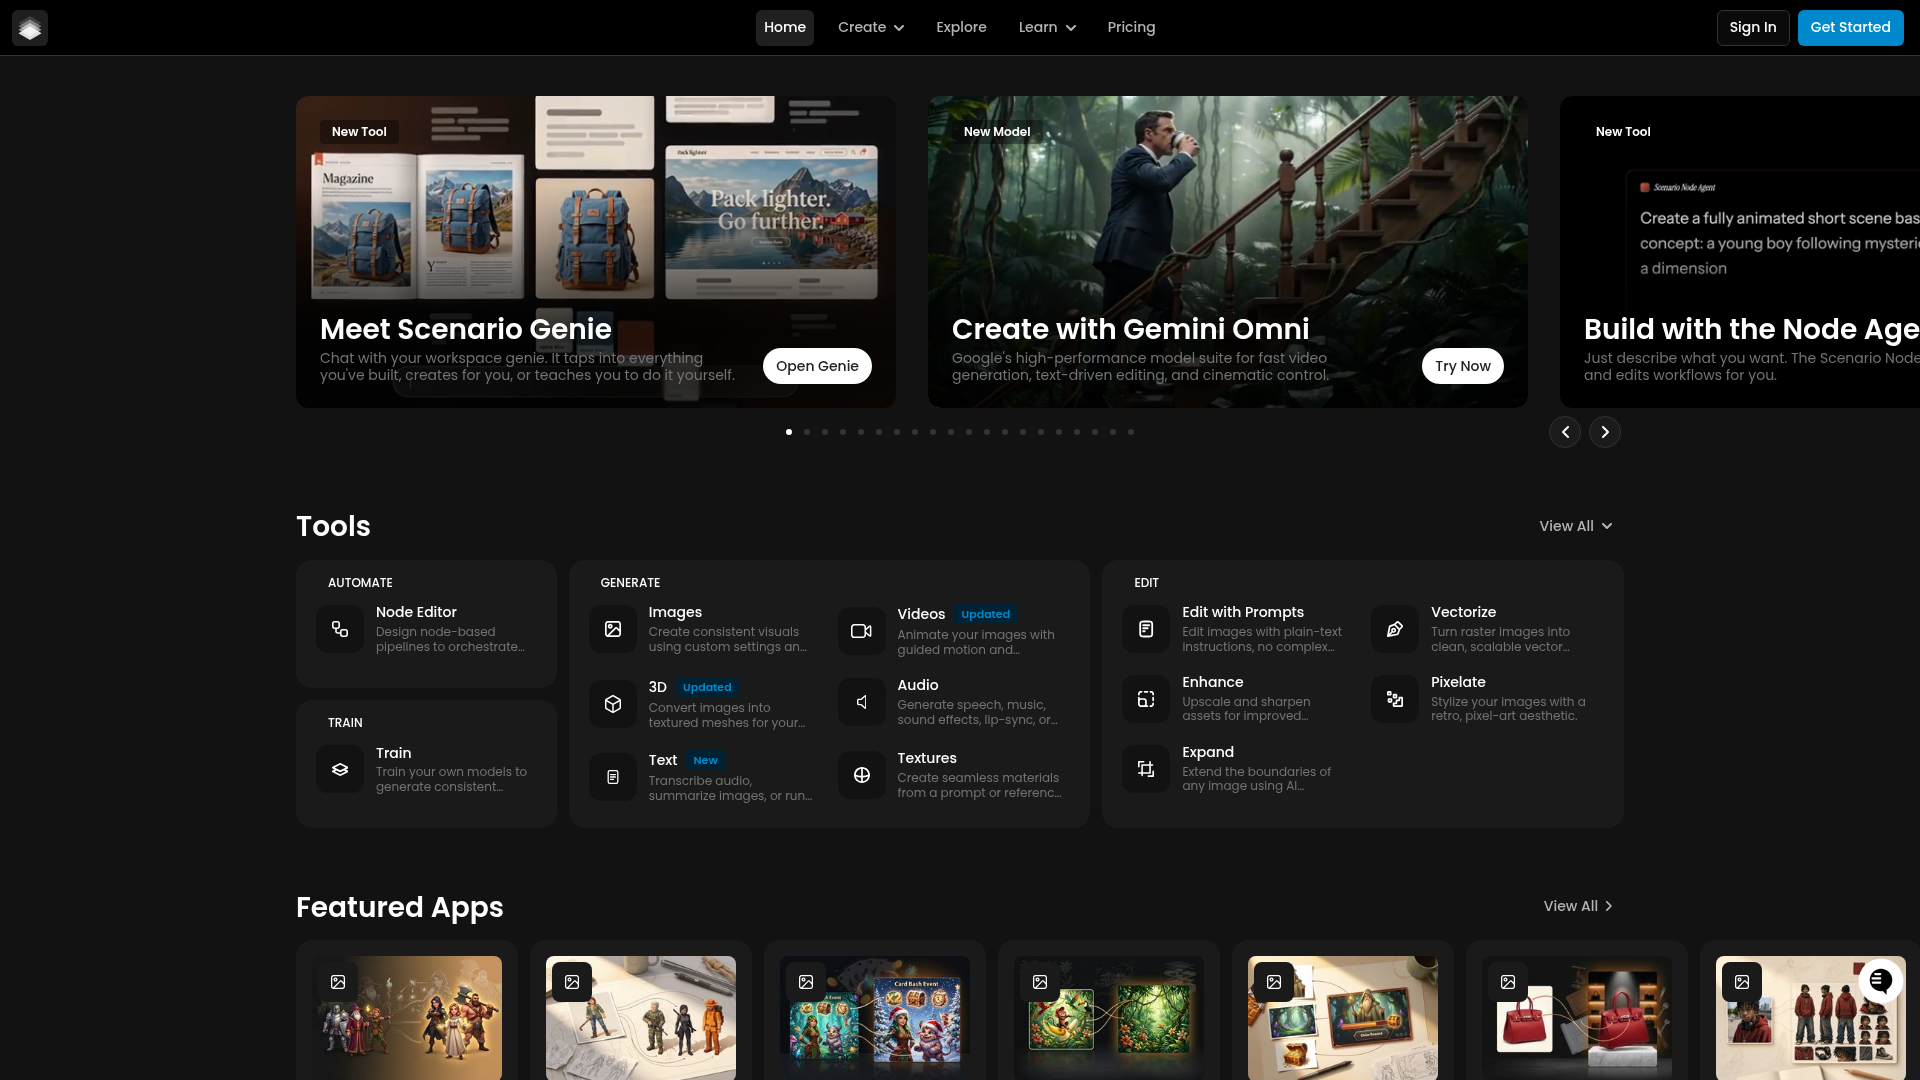Screen dimensions: 1920x1080
Task: Click the Vectorize tool title
Action: pos(1463,612)
